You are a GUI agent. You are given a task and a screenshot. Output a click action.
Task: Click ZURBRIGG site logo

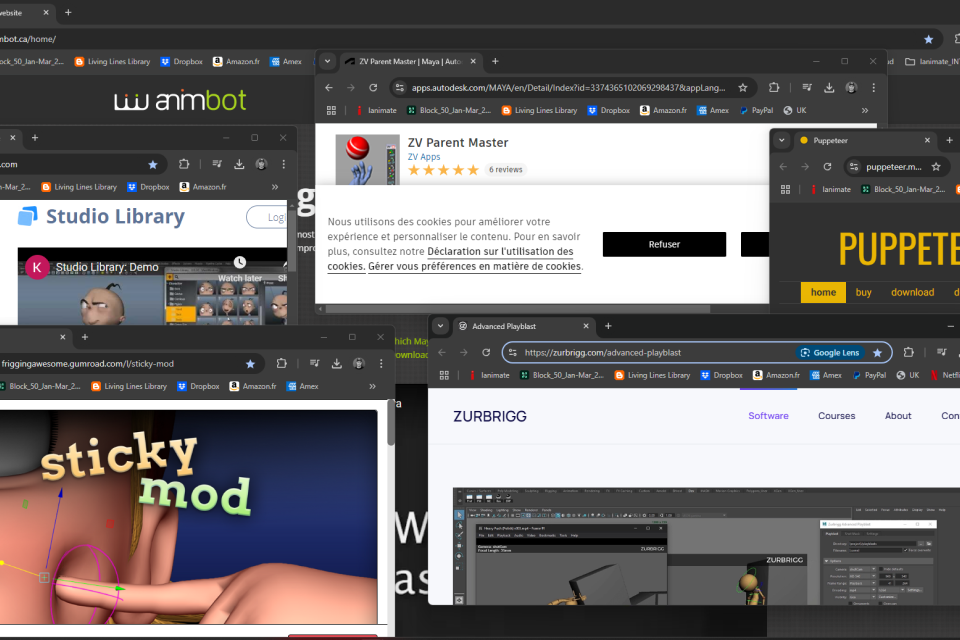490,416
